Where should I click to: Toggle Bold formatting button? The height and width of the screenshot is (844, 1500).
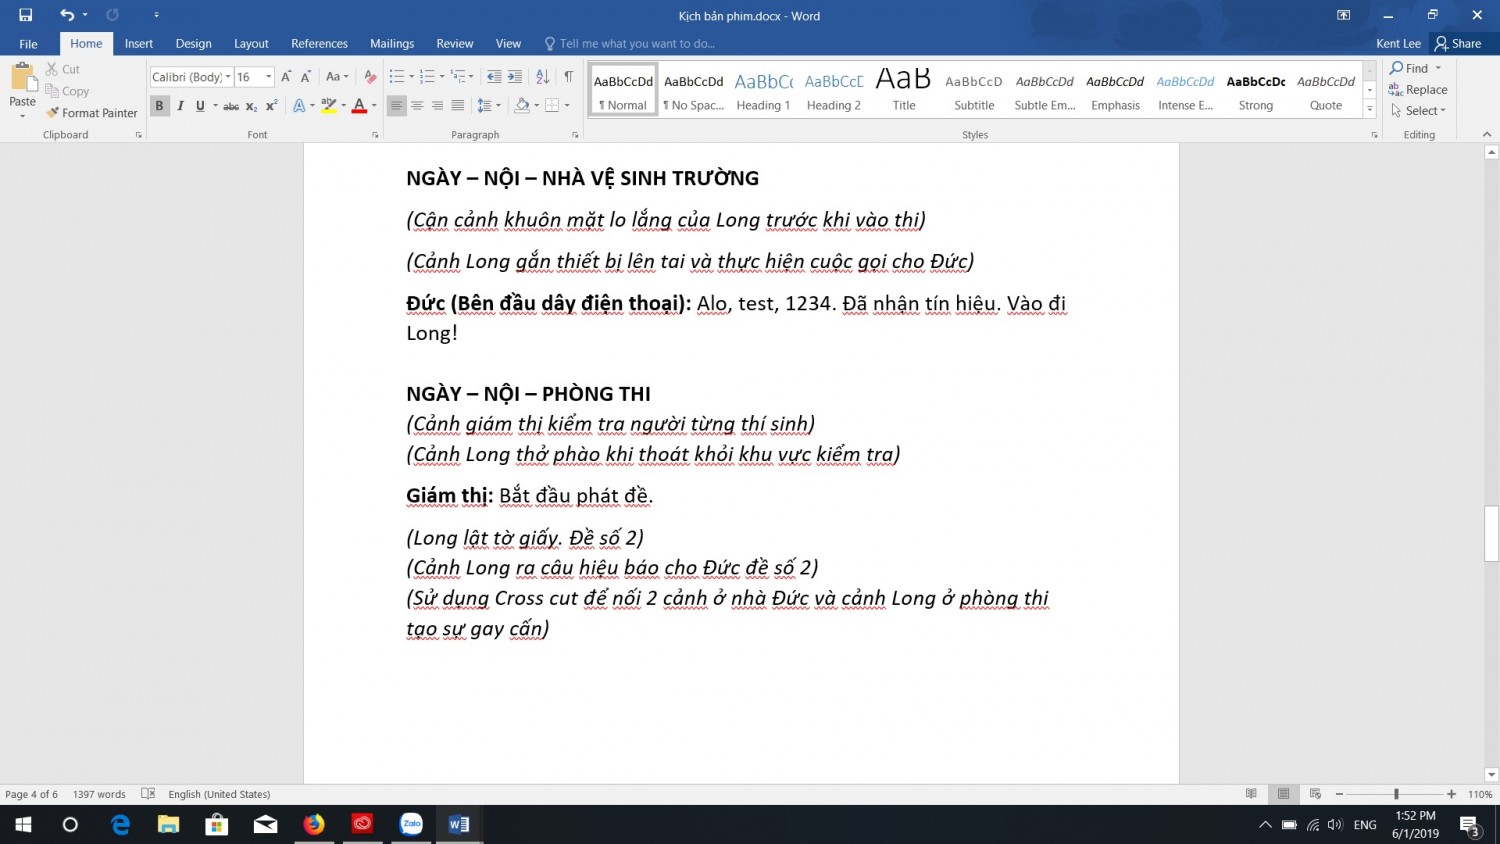[x=159, y=106]
